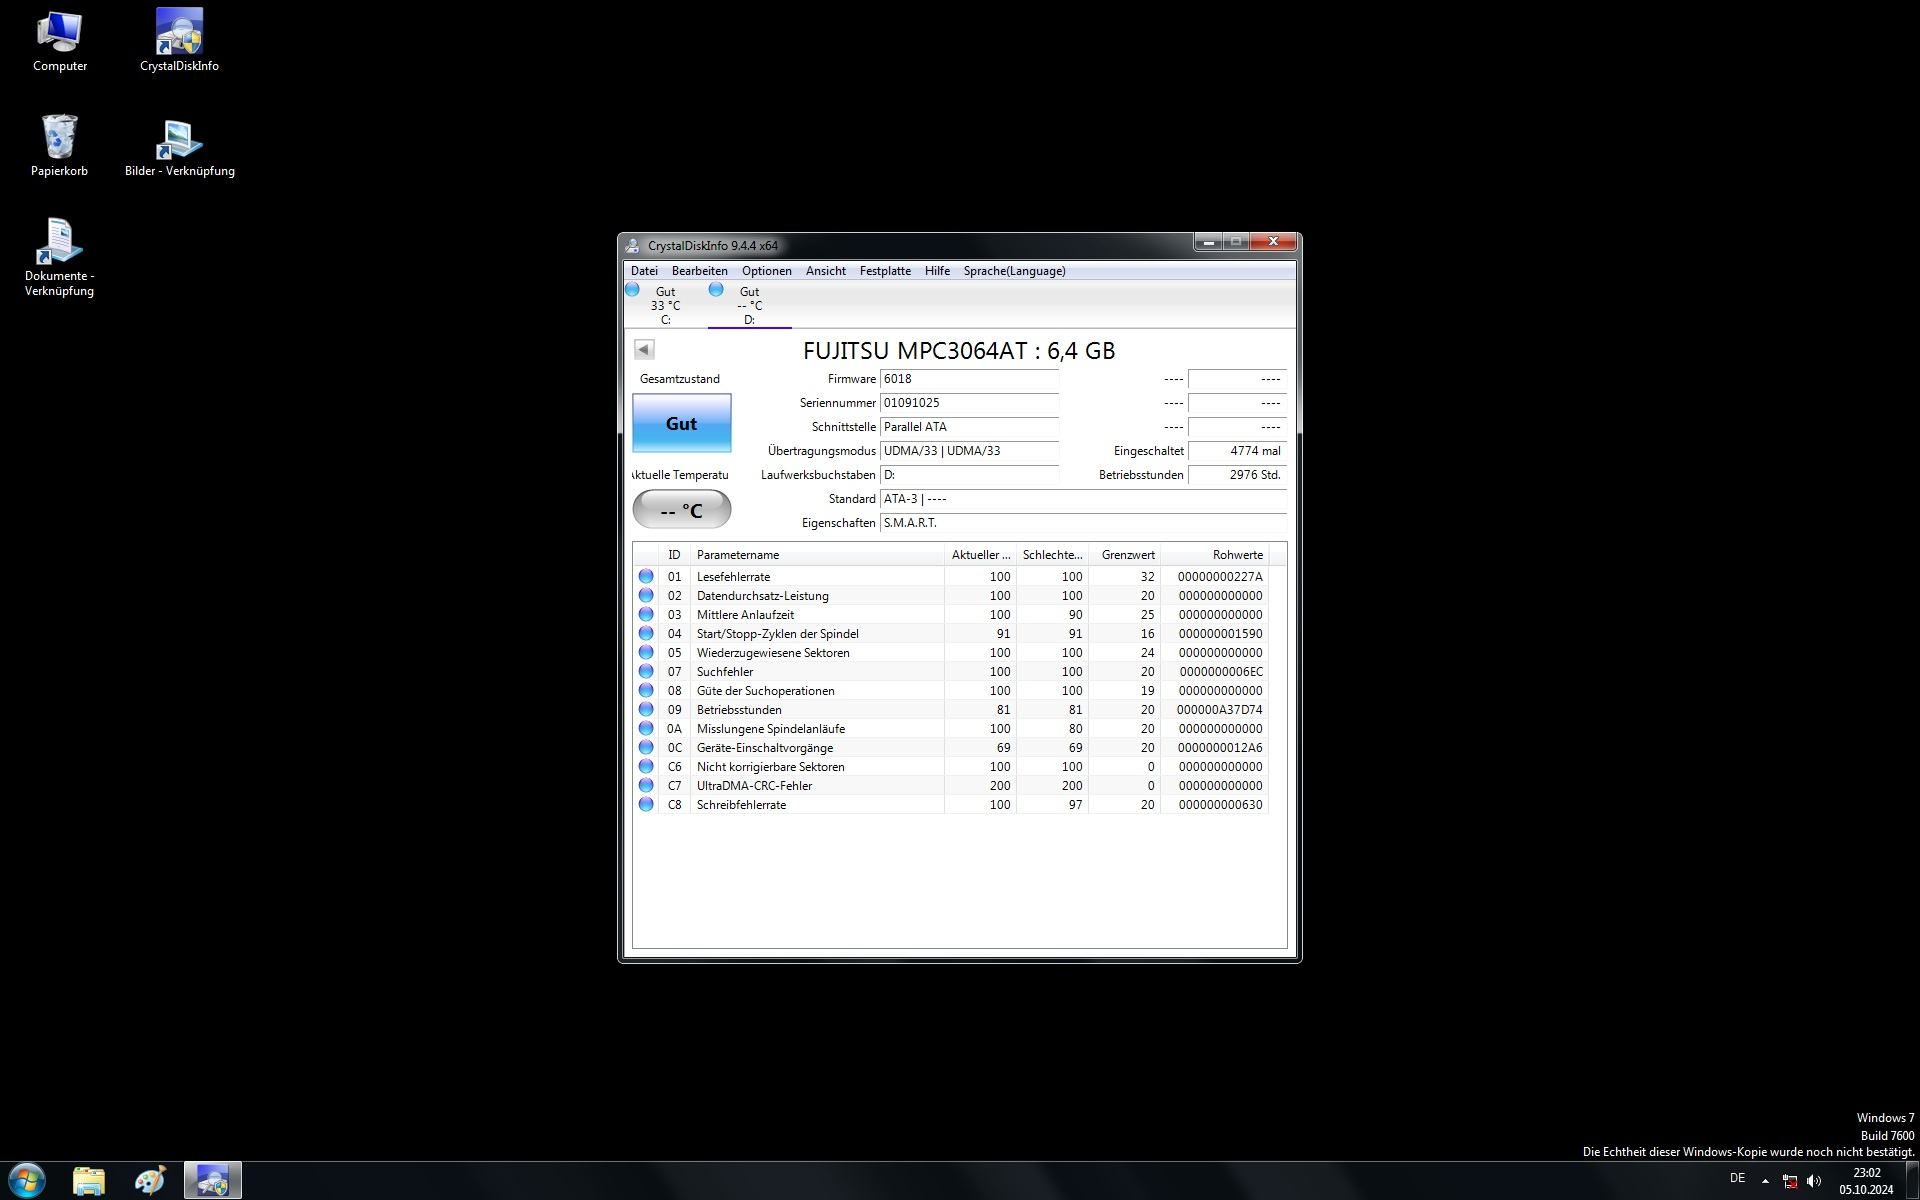Click the status orb next to Betriebsstunden attribute
1920x1200 pixels.
point(646,710)
